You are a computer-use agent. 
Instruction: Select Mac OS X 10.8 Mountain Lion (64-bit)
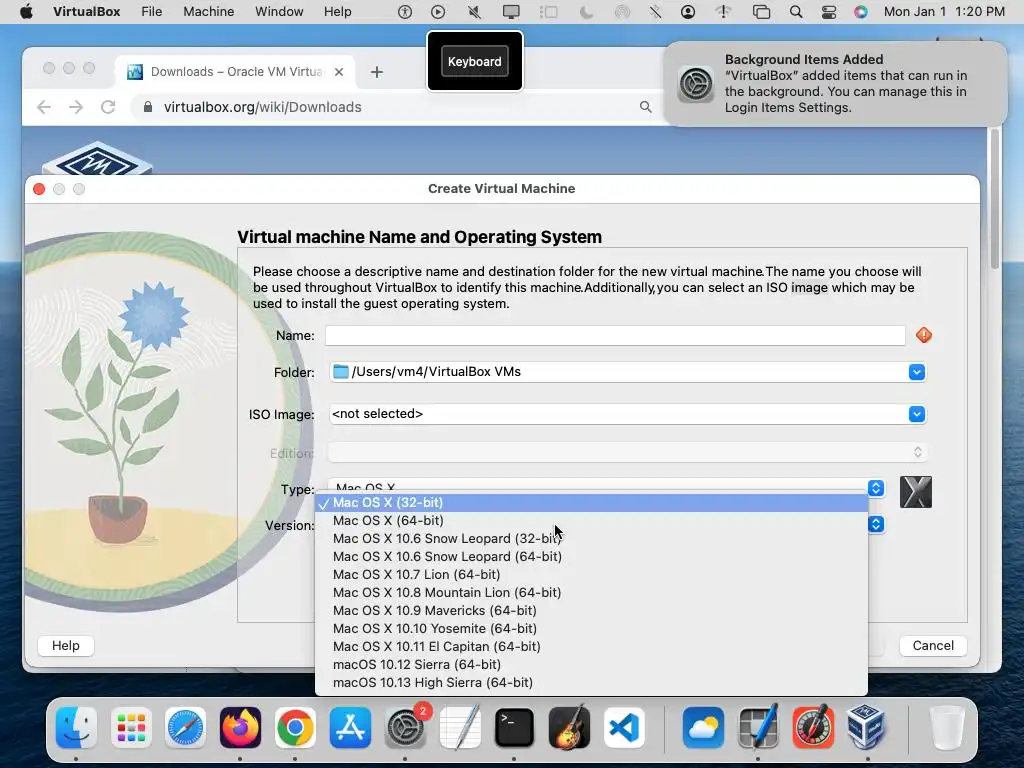(x=591, y=592)
